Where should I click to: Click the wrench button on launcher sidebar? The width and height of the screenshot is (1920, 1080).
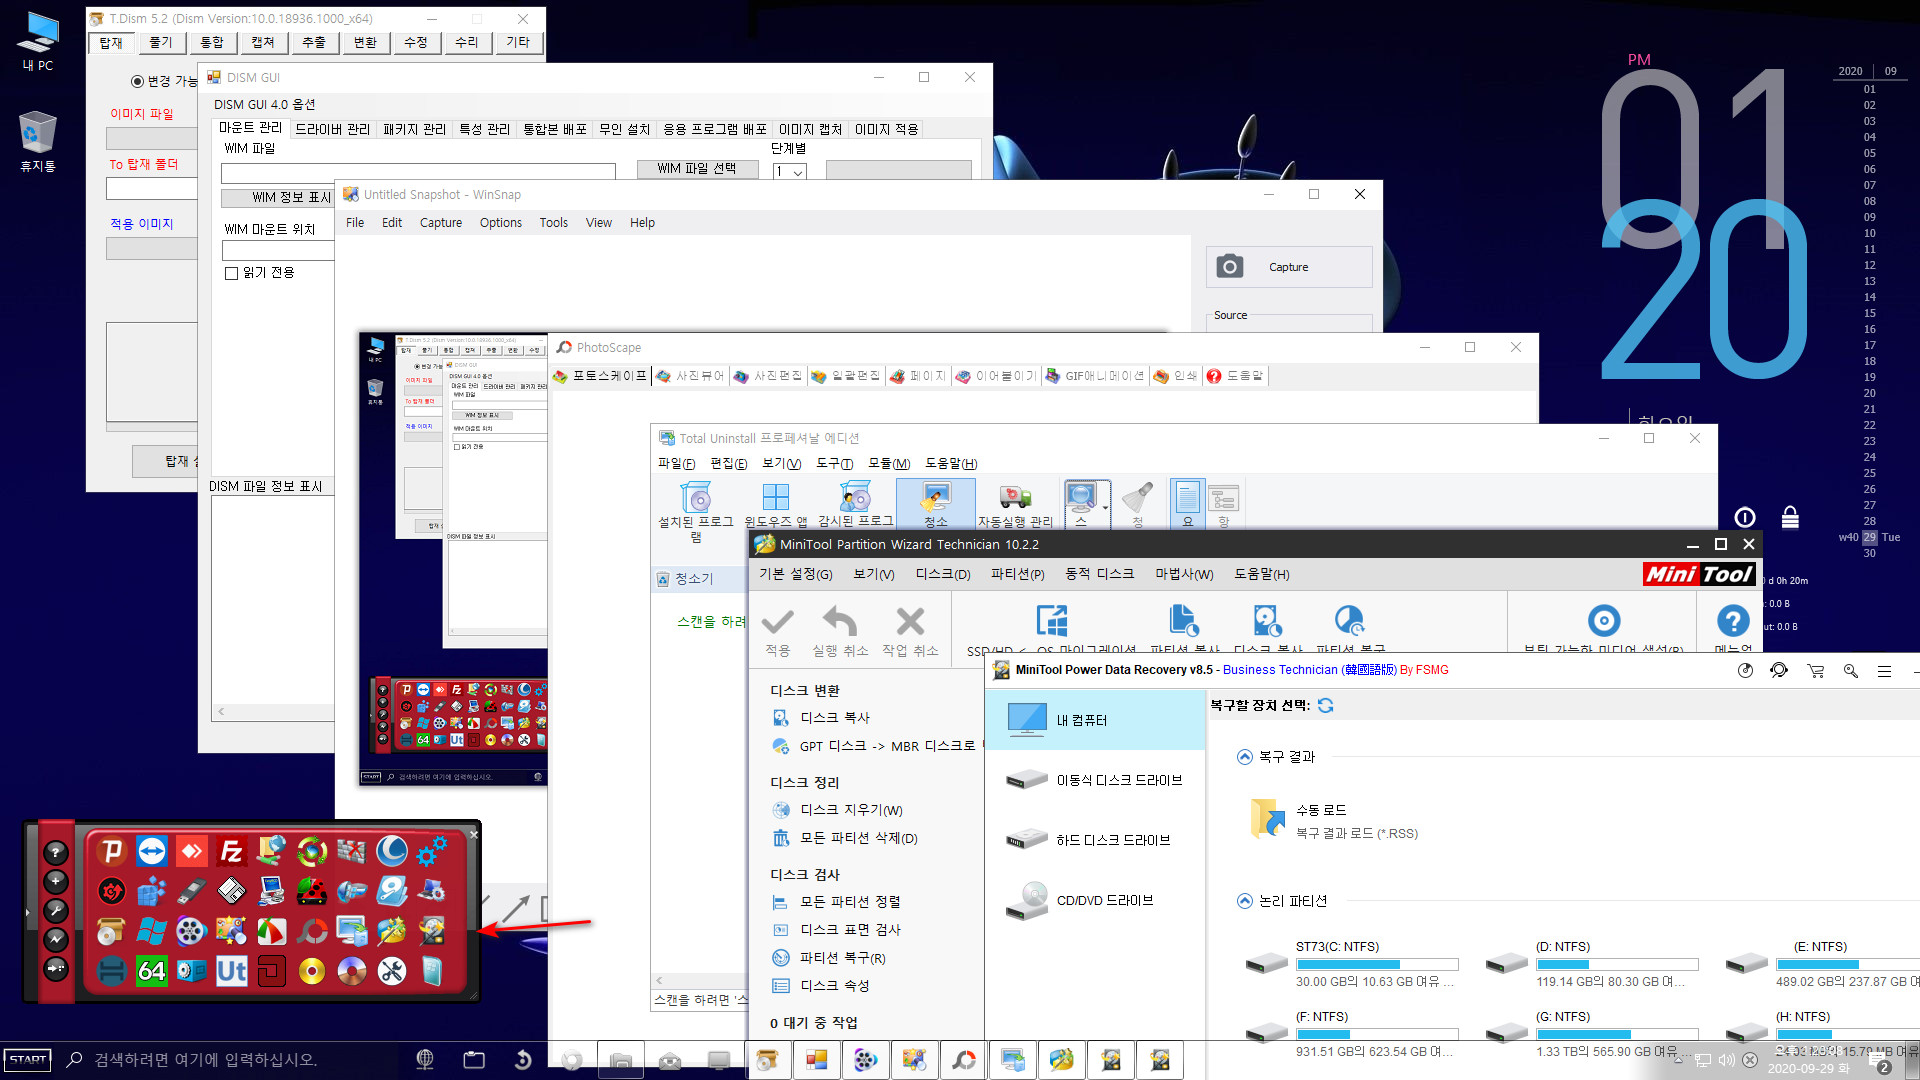(x=56, y=910)
